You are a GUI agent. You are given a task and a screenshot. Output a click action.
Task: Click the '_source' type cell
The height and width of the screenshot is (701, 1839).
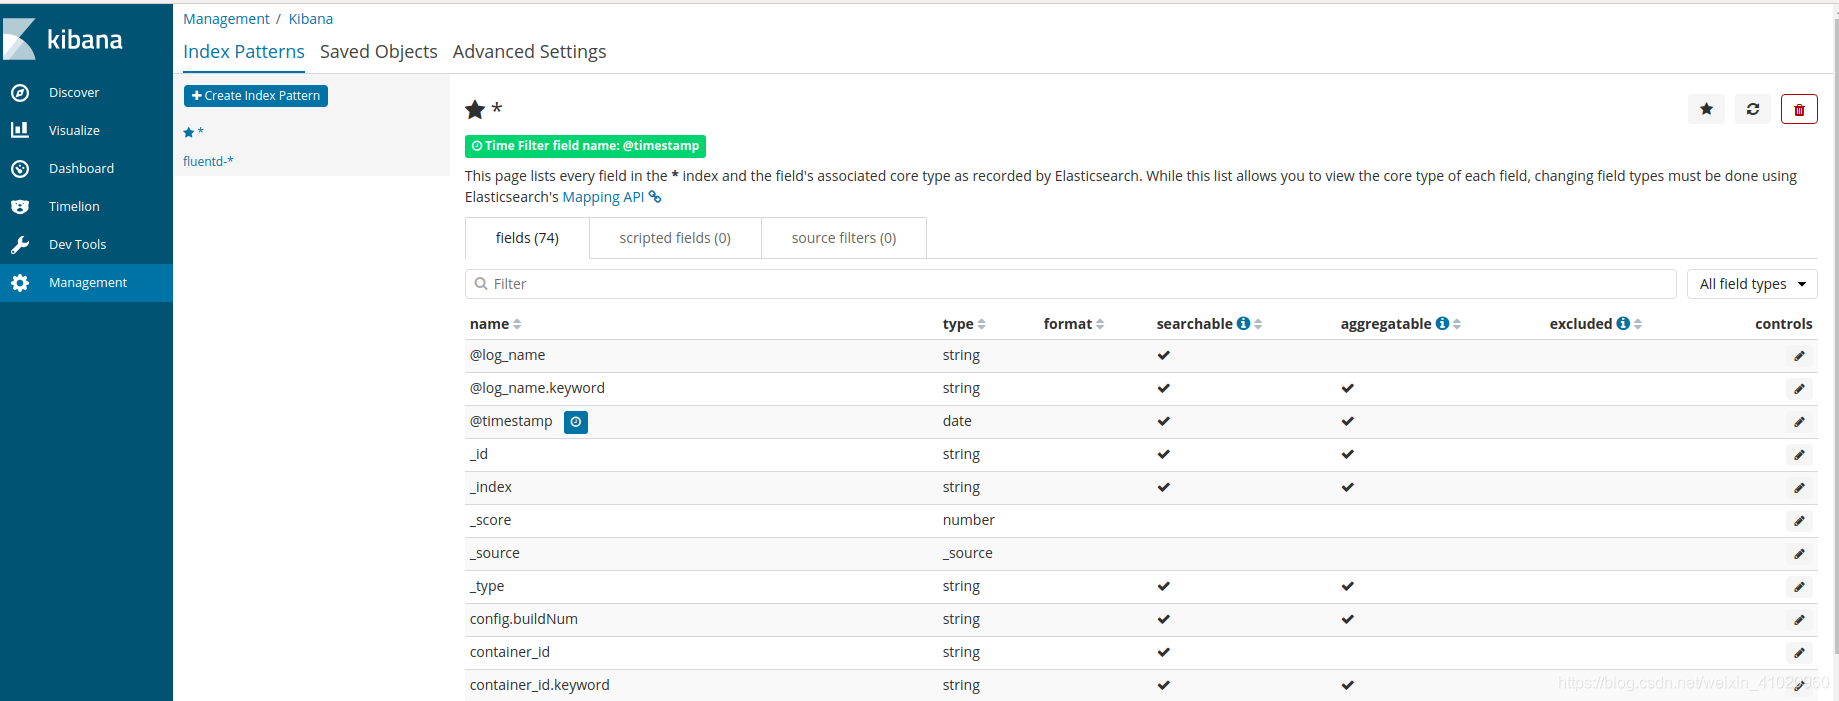click(967, 553)
